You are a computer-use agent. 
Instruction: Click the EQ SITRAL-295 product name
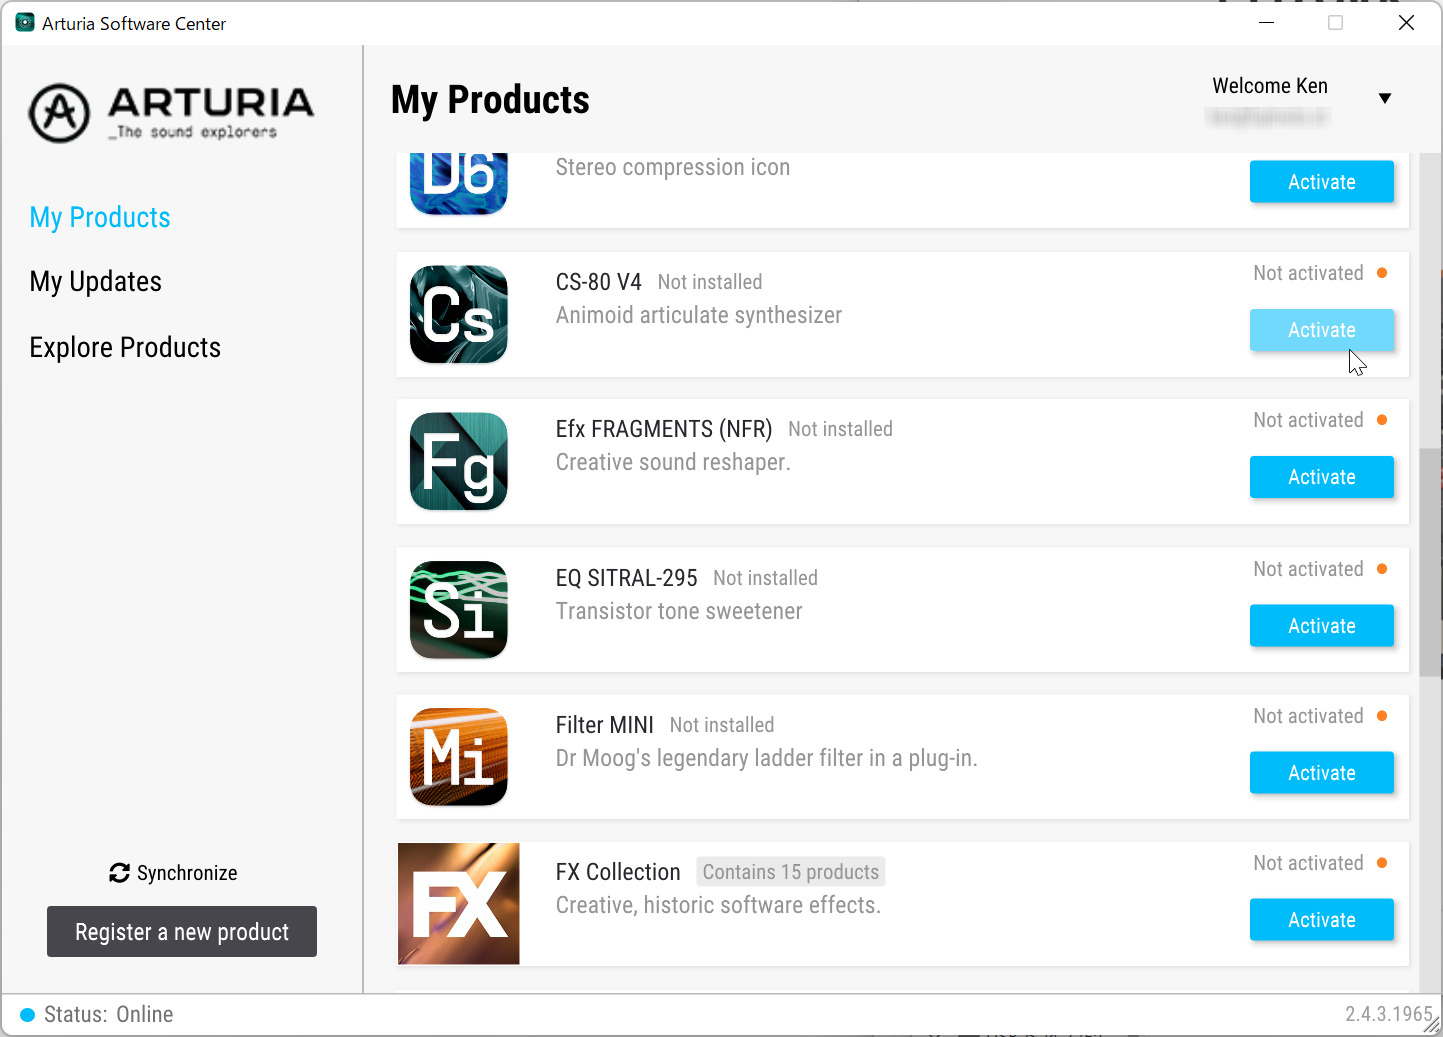click(x=627, y=578)
